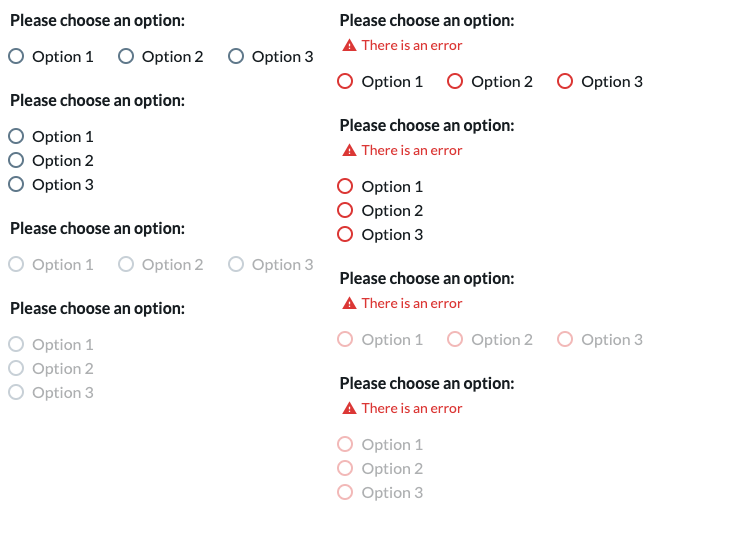Click disabled Option 2 in the greyed inline blue group

tap(126, 264)
